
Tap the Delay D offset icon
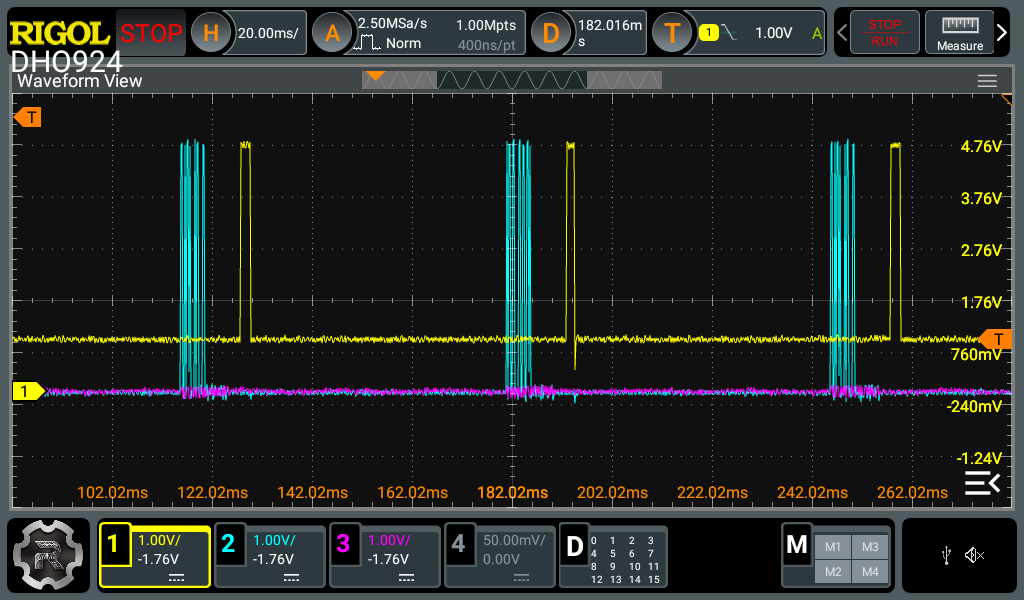550,34
